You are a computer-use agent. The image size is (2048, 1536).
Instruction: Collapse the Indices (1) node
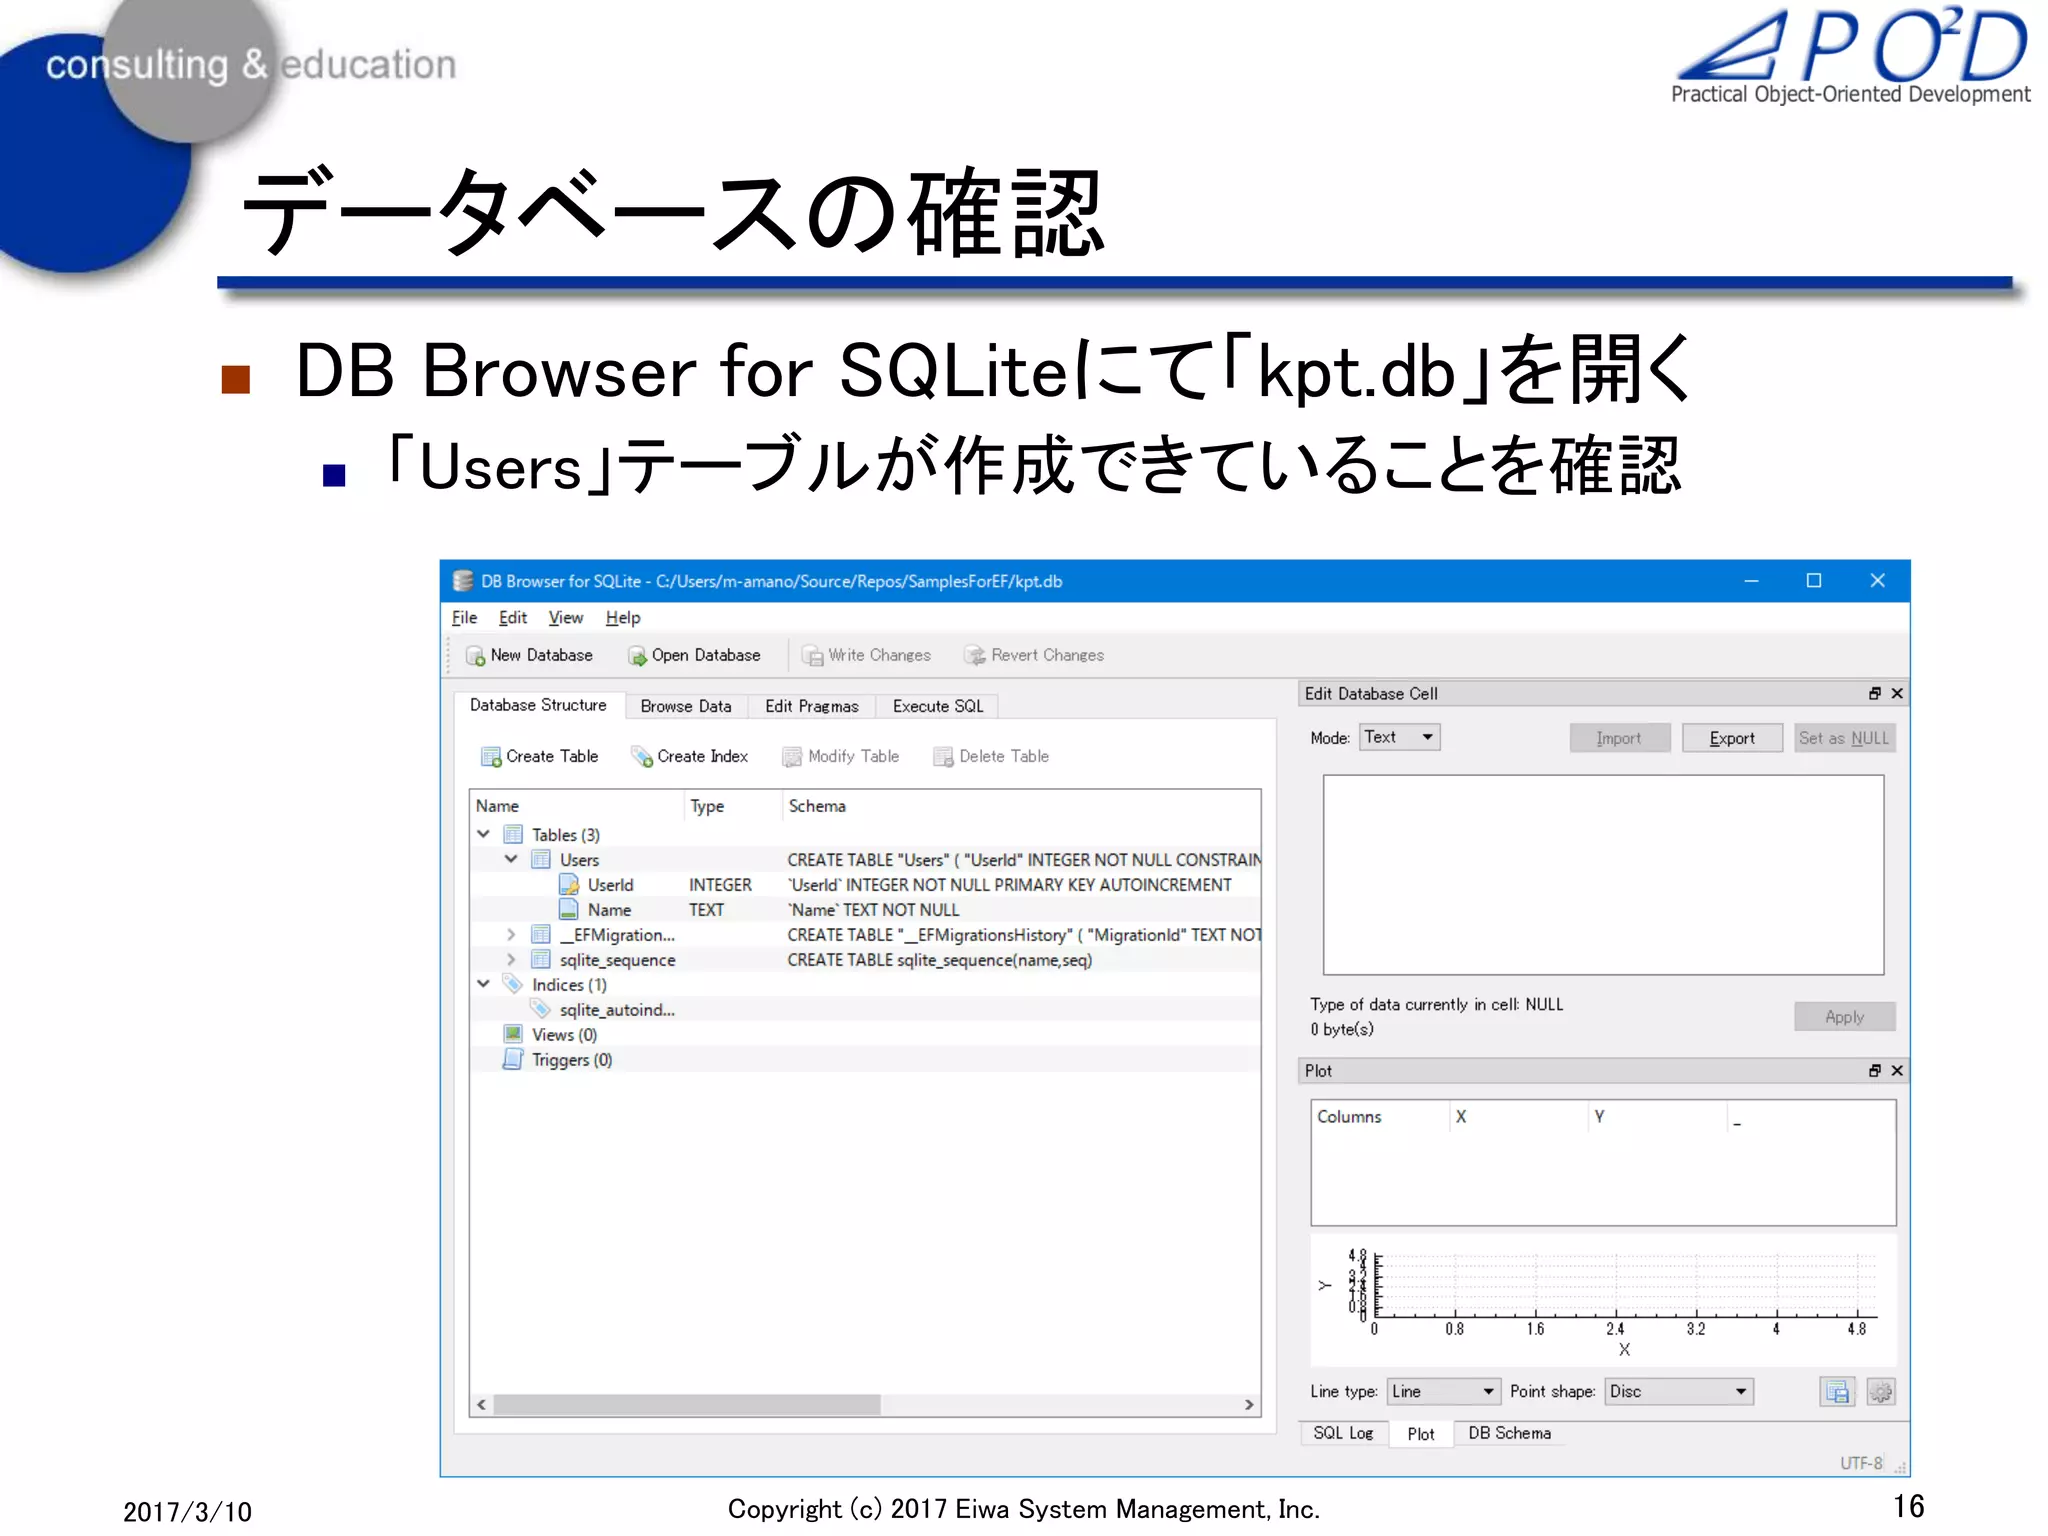coord(484,984)
